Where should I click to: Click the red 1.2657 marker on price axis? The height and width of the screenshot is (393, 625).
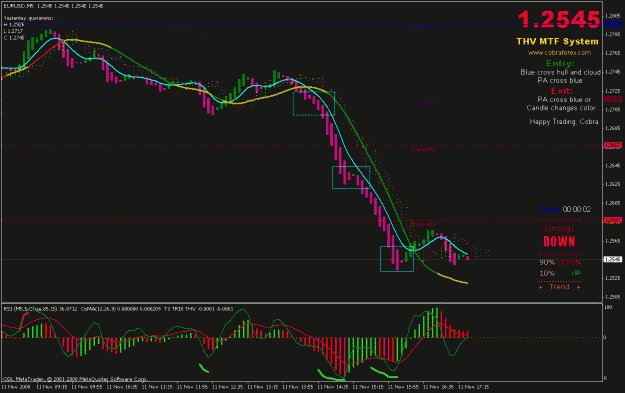[x=612, y=145]
